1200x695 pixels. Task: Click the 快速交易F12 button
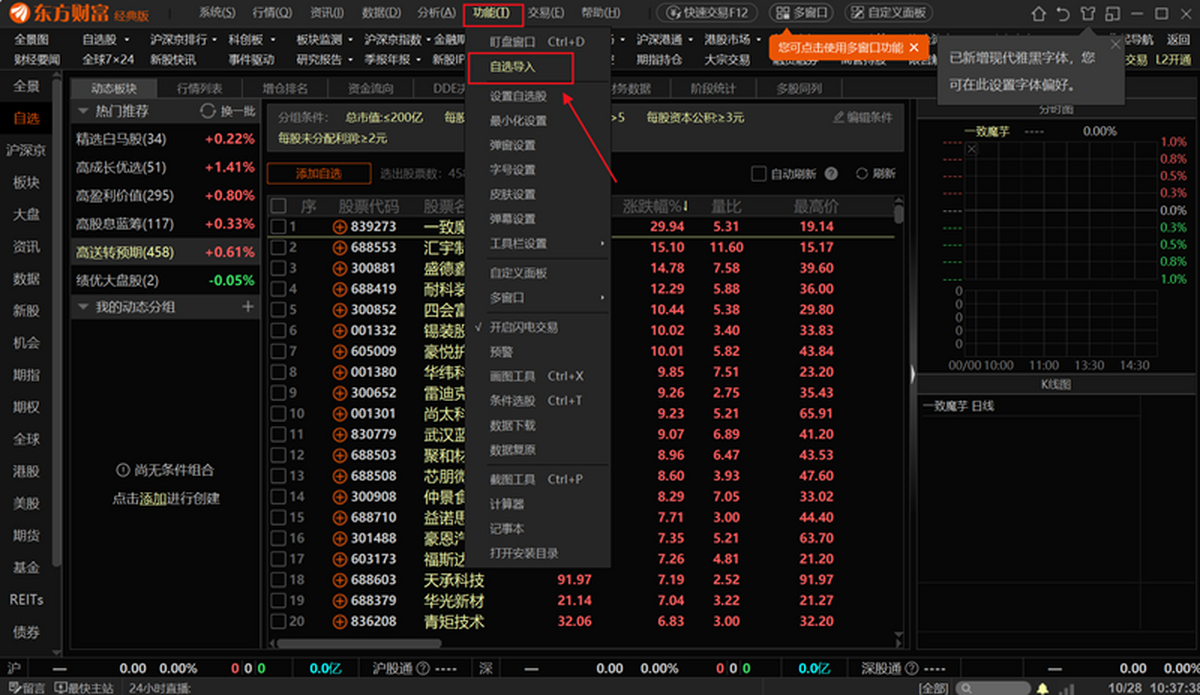pyautogui.click(x=708, y=13)
